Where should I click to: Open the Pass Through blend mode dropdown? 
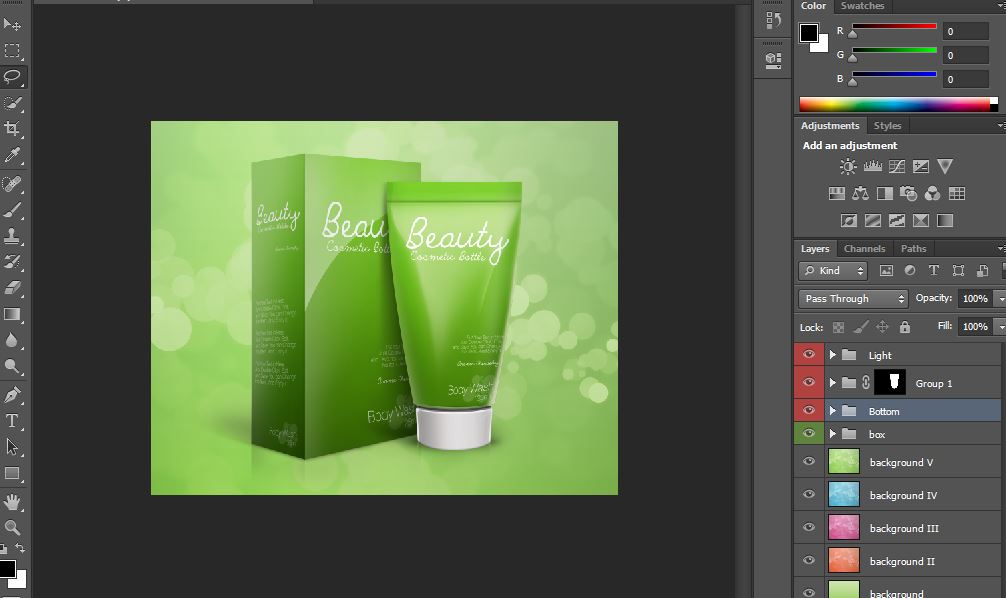pos(853,298)
